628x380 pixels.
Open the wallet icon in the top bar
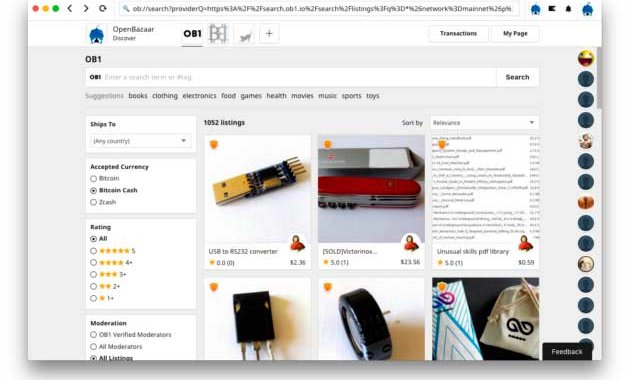click(552, 8)
